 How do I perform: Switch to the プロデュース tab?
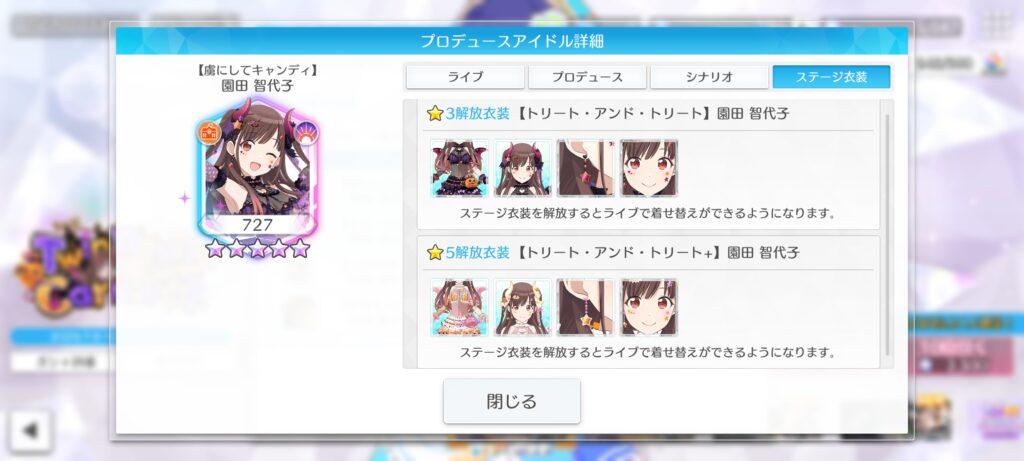pos(587,76)
